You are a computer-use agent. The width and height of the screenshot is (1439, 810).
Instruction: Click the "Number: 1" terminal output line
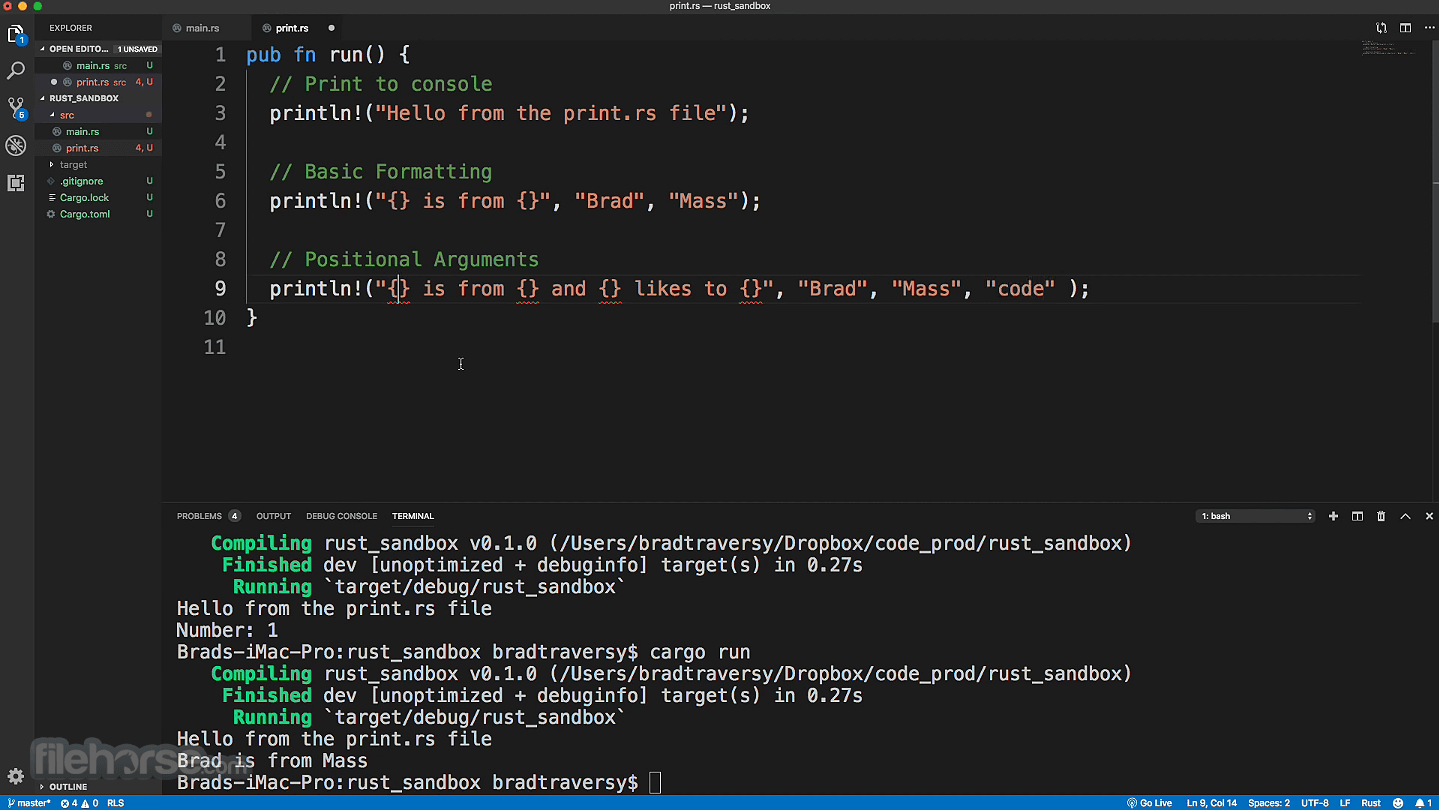(x=227, y=630)
